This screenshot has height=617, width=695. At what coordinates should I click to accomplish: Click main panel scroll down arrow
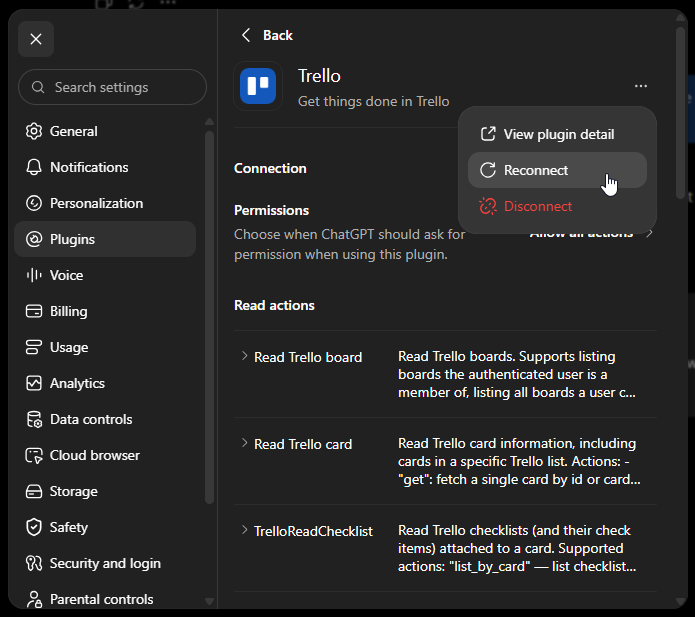[680, 601]
